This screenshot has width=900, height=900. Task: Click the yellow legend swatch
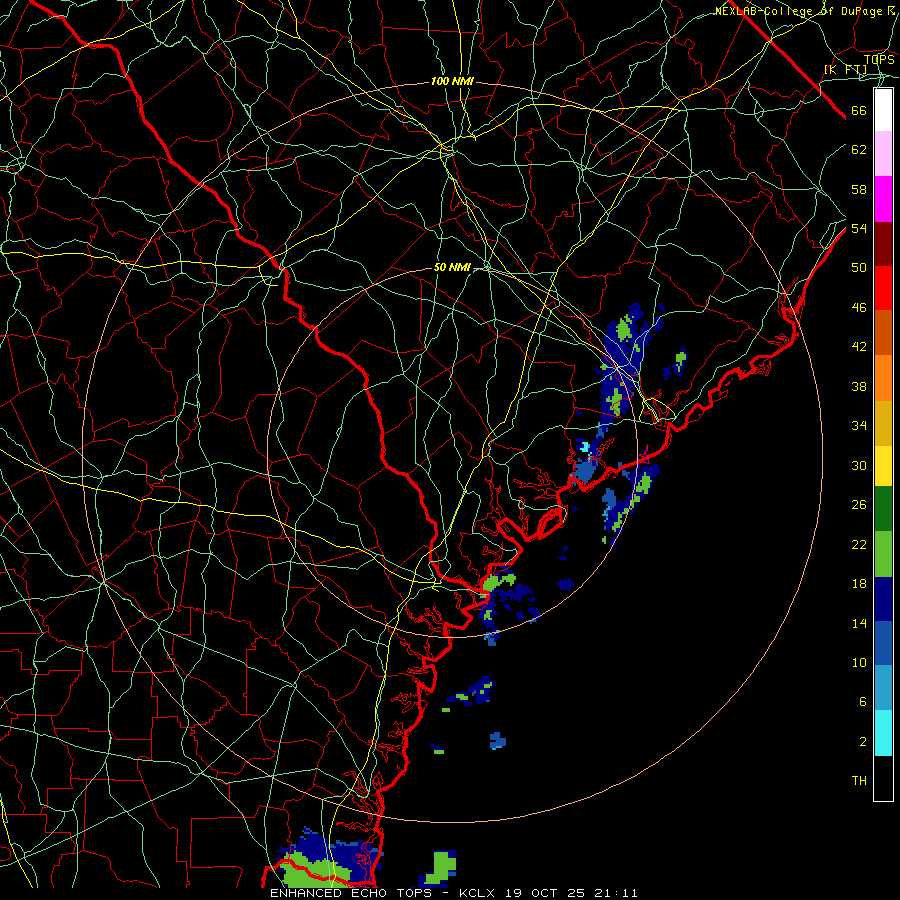883,465
